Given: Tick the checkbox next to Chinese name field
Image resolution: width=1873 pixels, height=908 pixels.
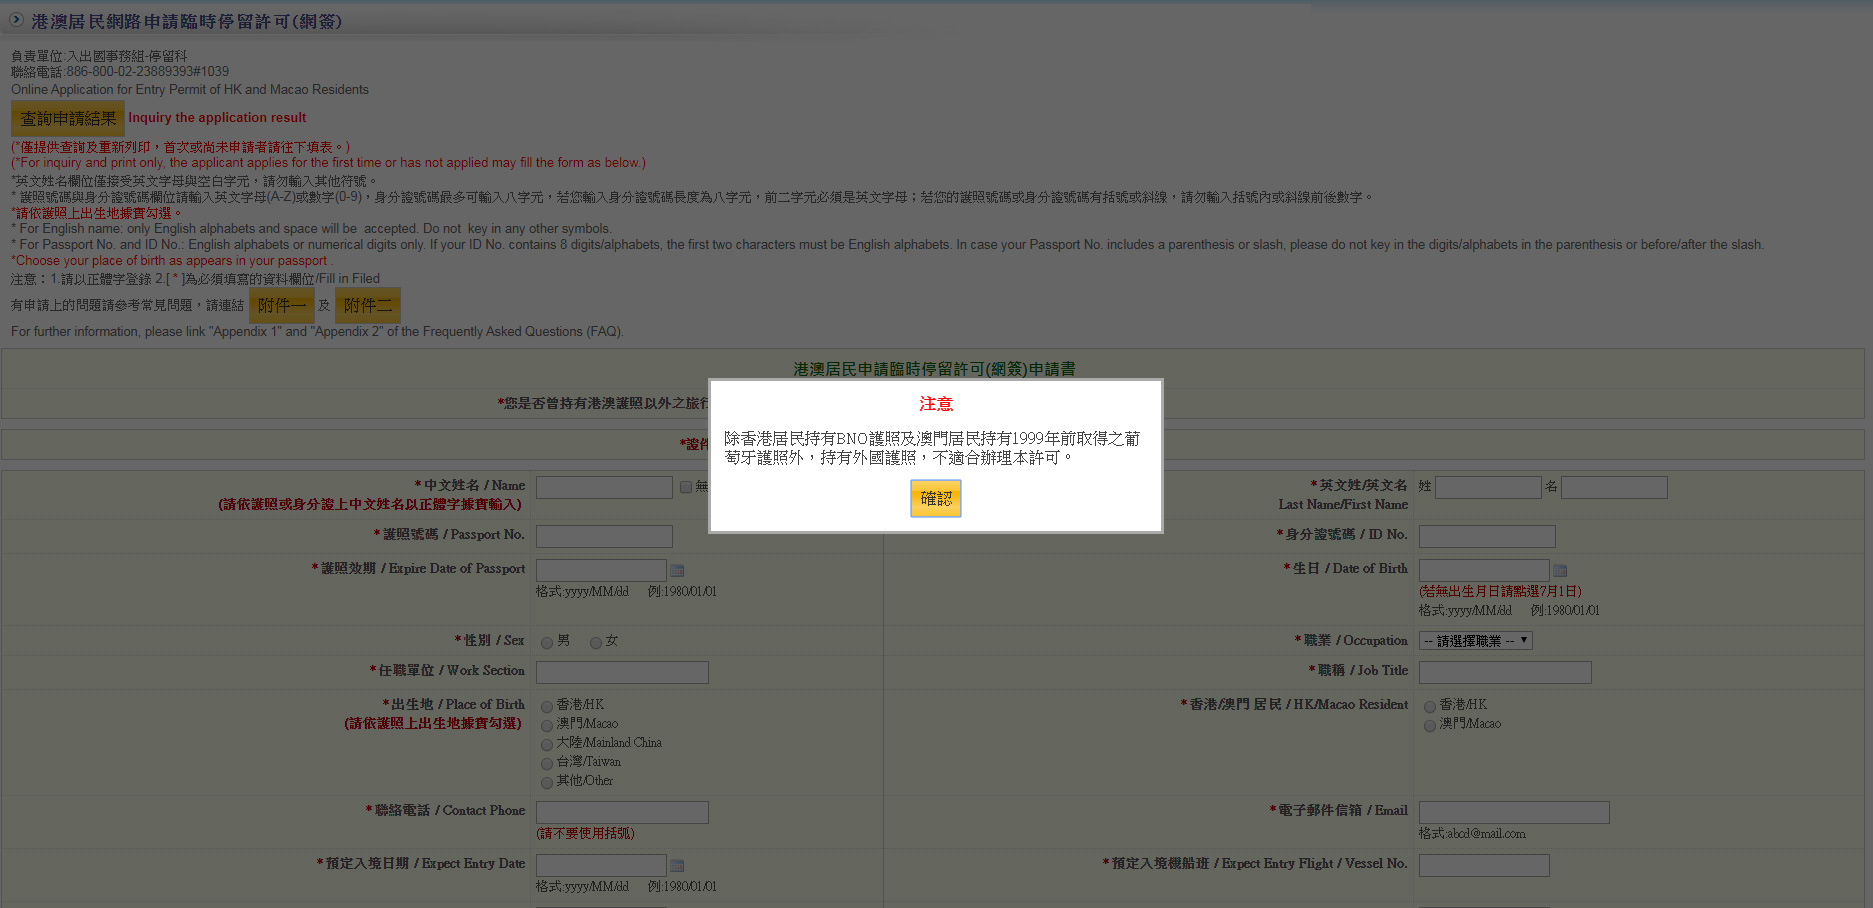Looking at the screenshot, I should point(686,487).
